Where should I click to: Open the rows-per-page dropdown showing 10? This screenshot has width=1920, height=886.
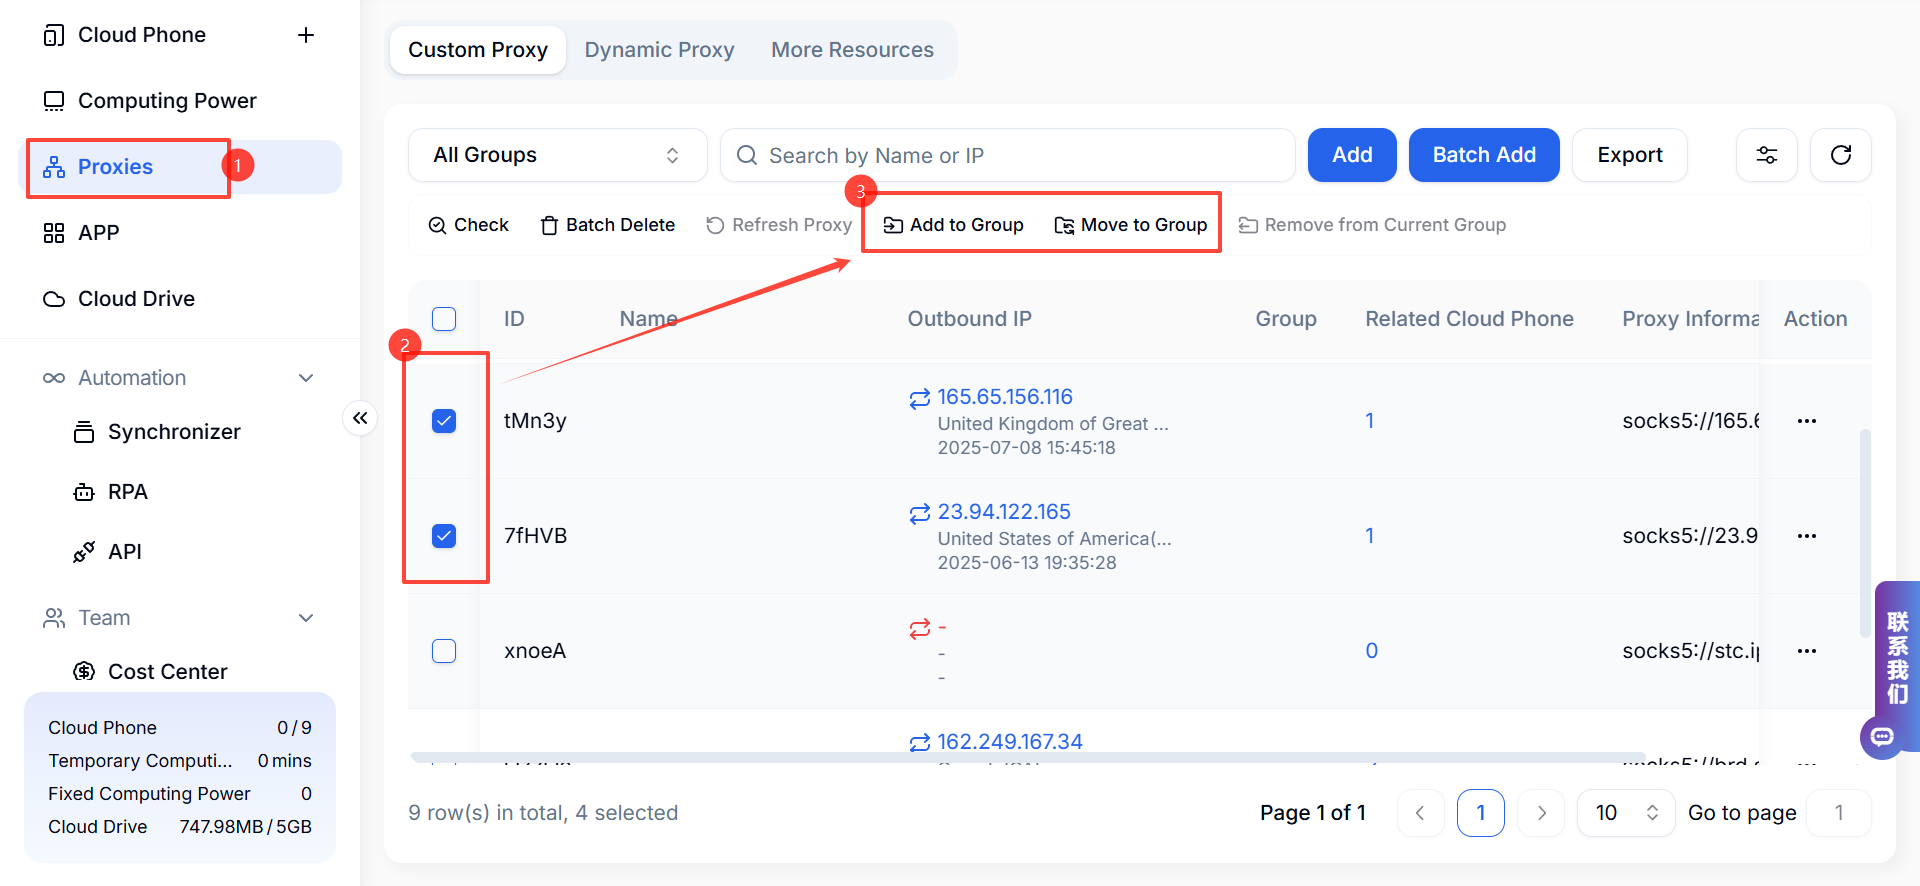(1626, 813)
